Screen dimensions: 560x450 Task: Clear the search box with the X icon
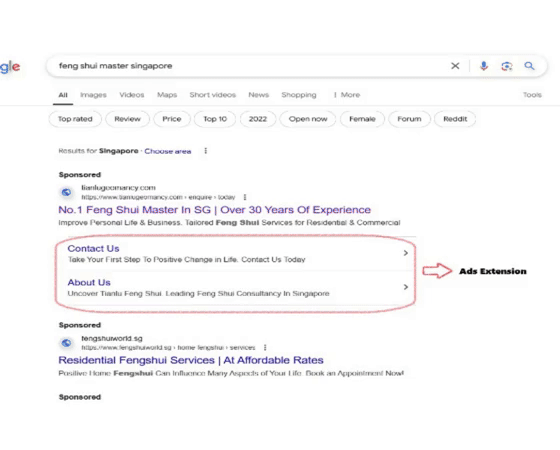[x=455, y=66]
